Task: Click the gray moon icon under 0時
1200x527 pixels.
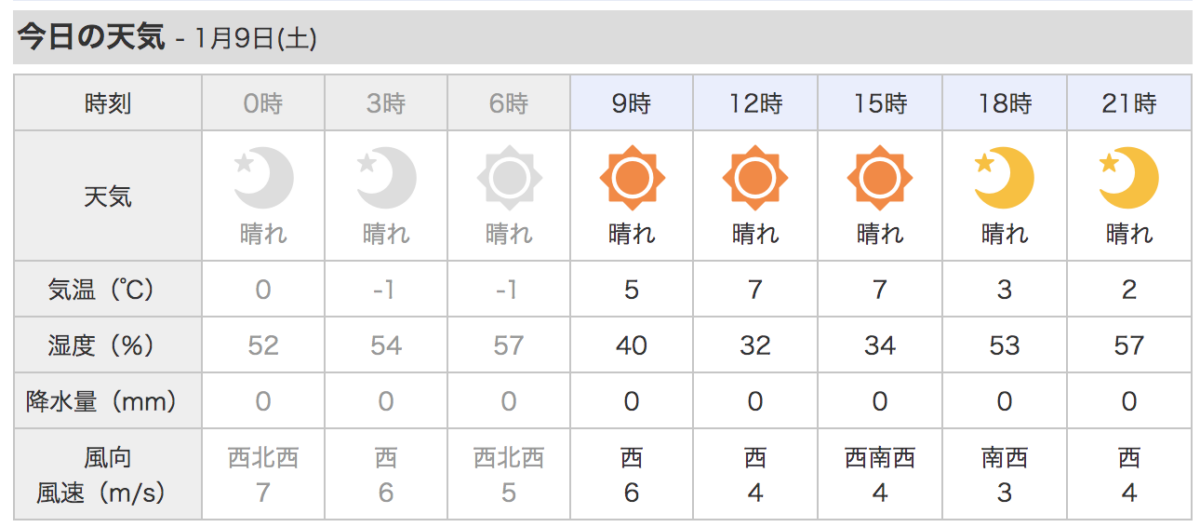Action: [263, 179]
